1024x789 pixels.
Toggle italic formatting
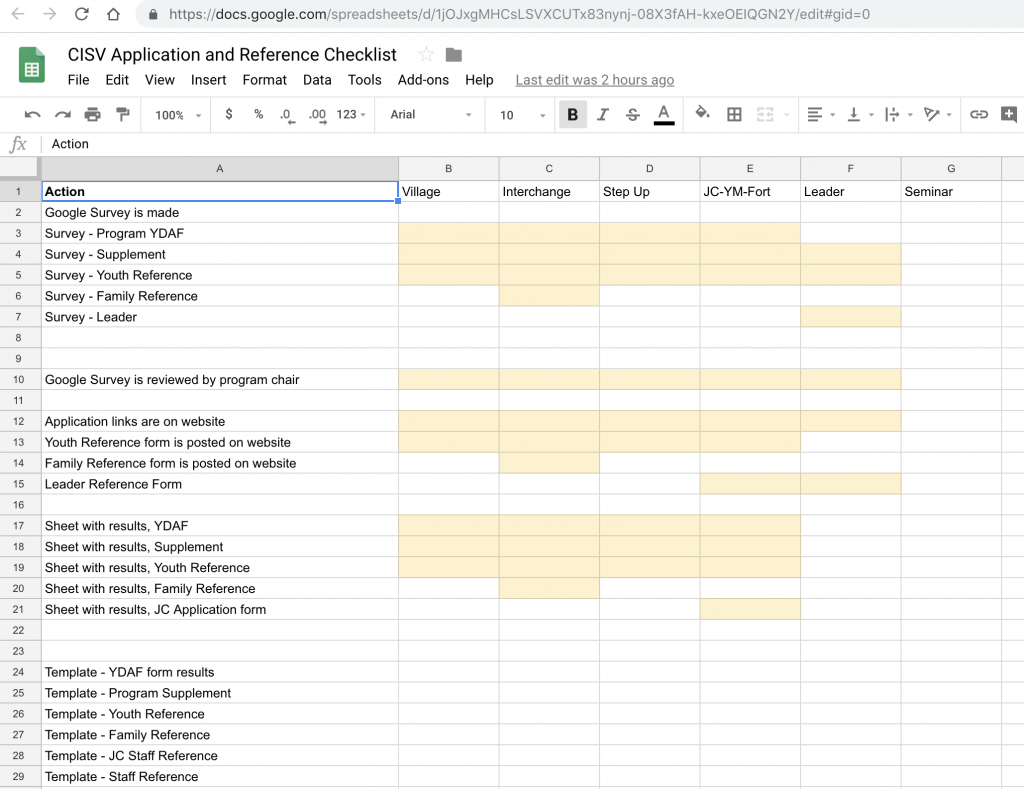coord(600,114)
